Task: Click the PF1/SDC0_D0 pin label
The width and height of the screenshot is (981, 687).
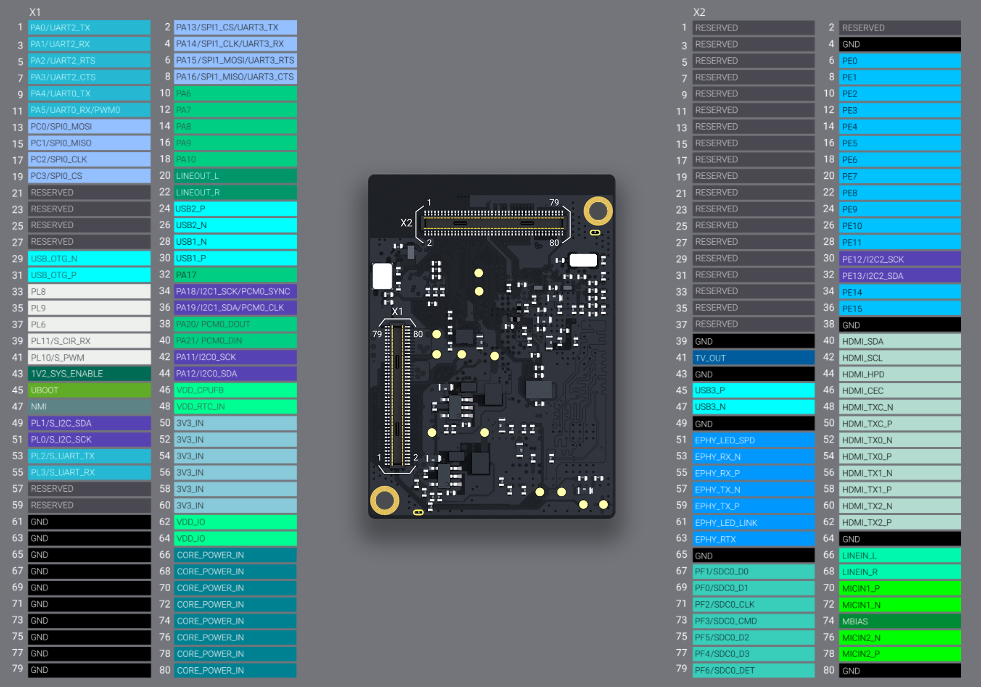Action: [753, 571]
